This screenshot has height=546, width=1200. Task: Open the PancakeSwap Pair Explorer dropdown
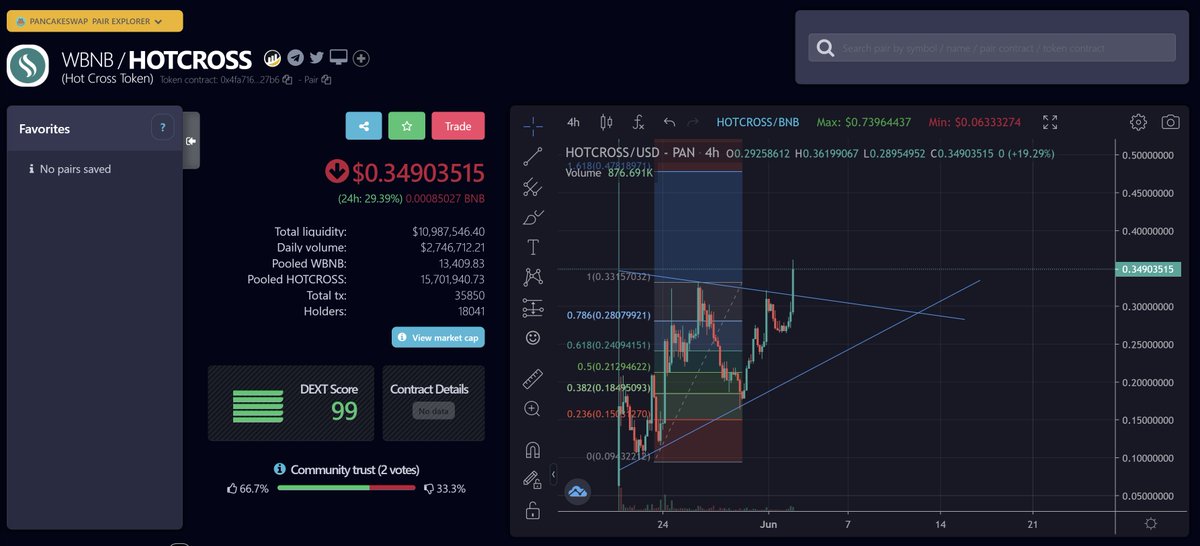(x=94, y=21)
